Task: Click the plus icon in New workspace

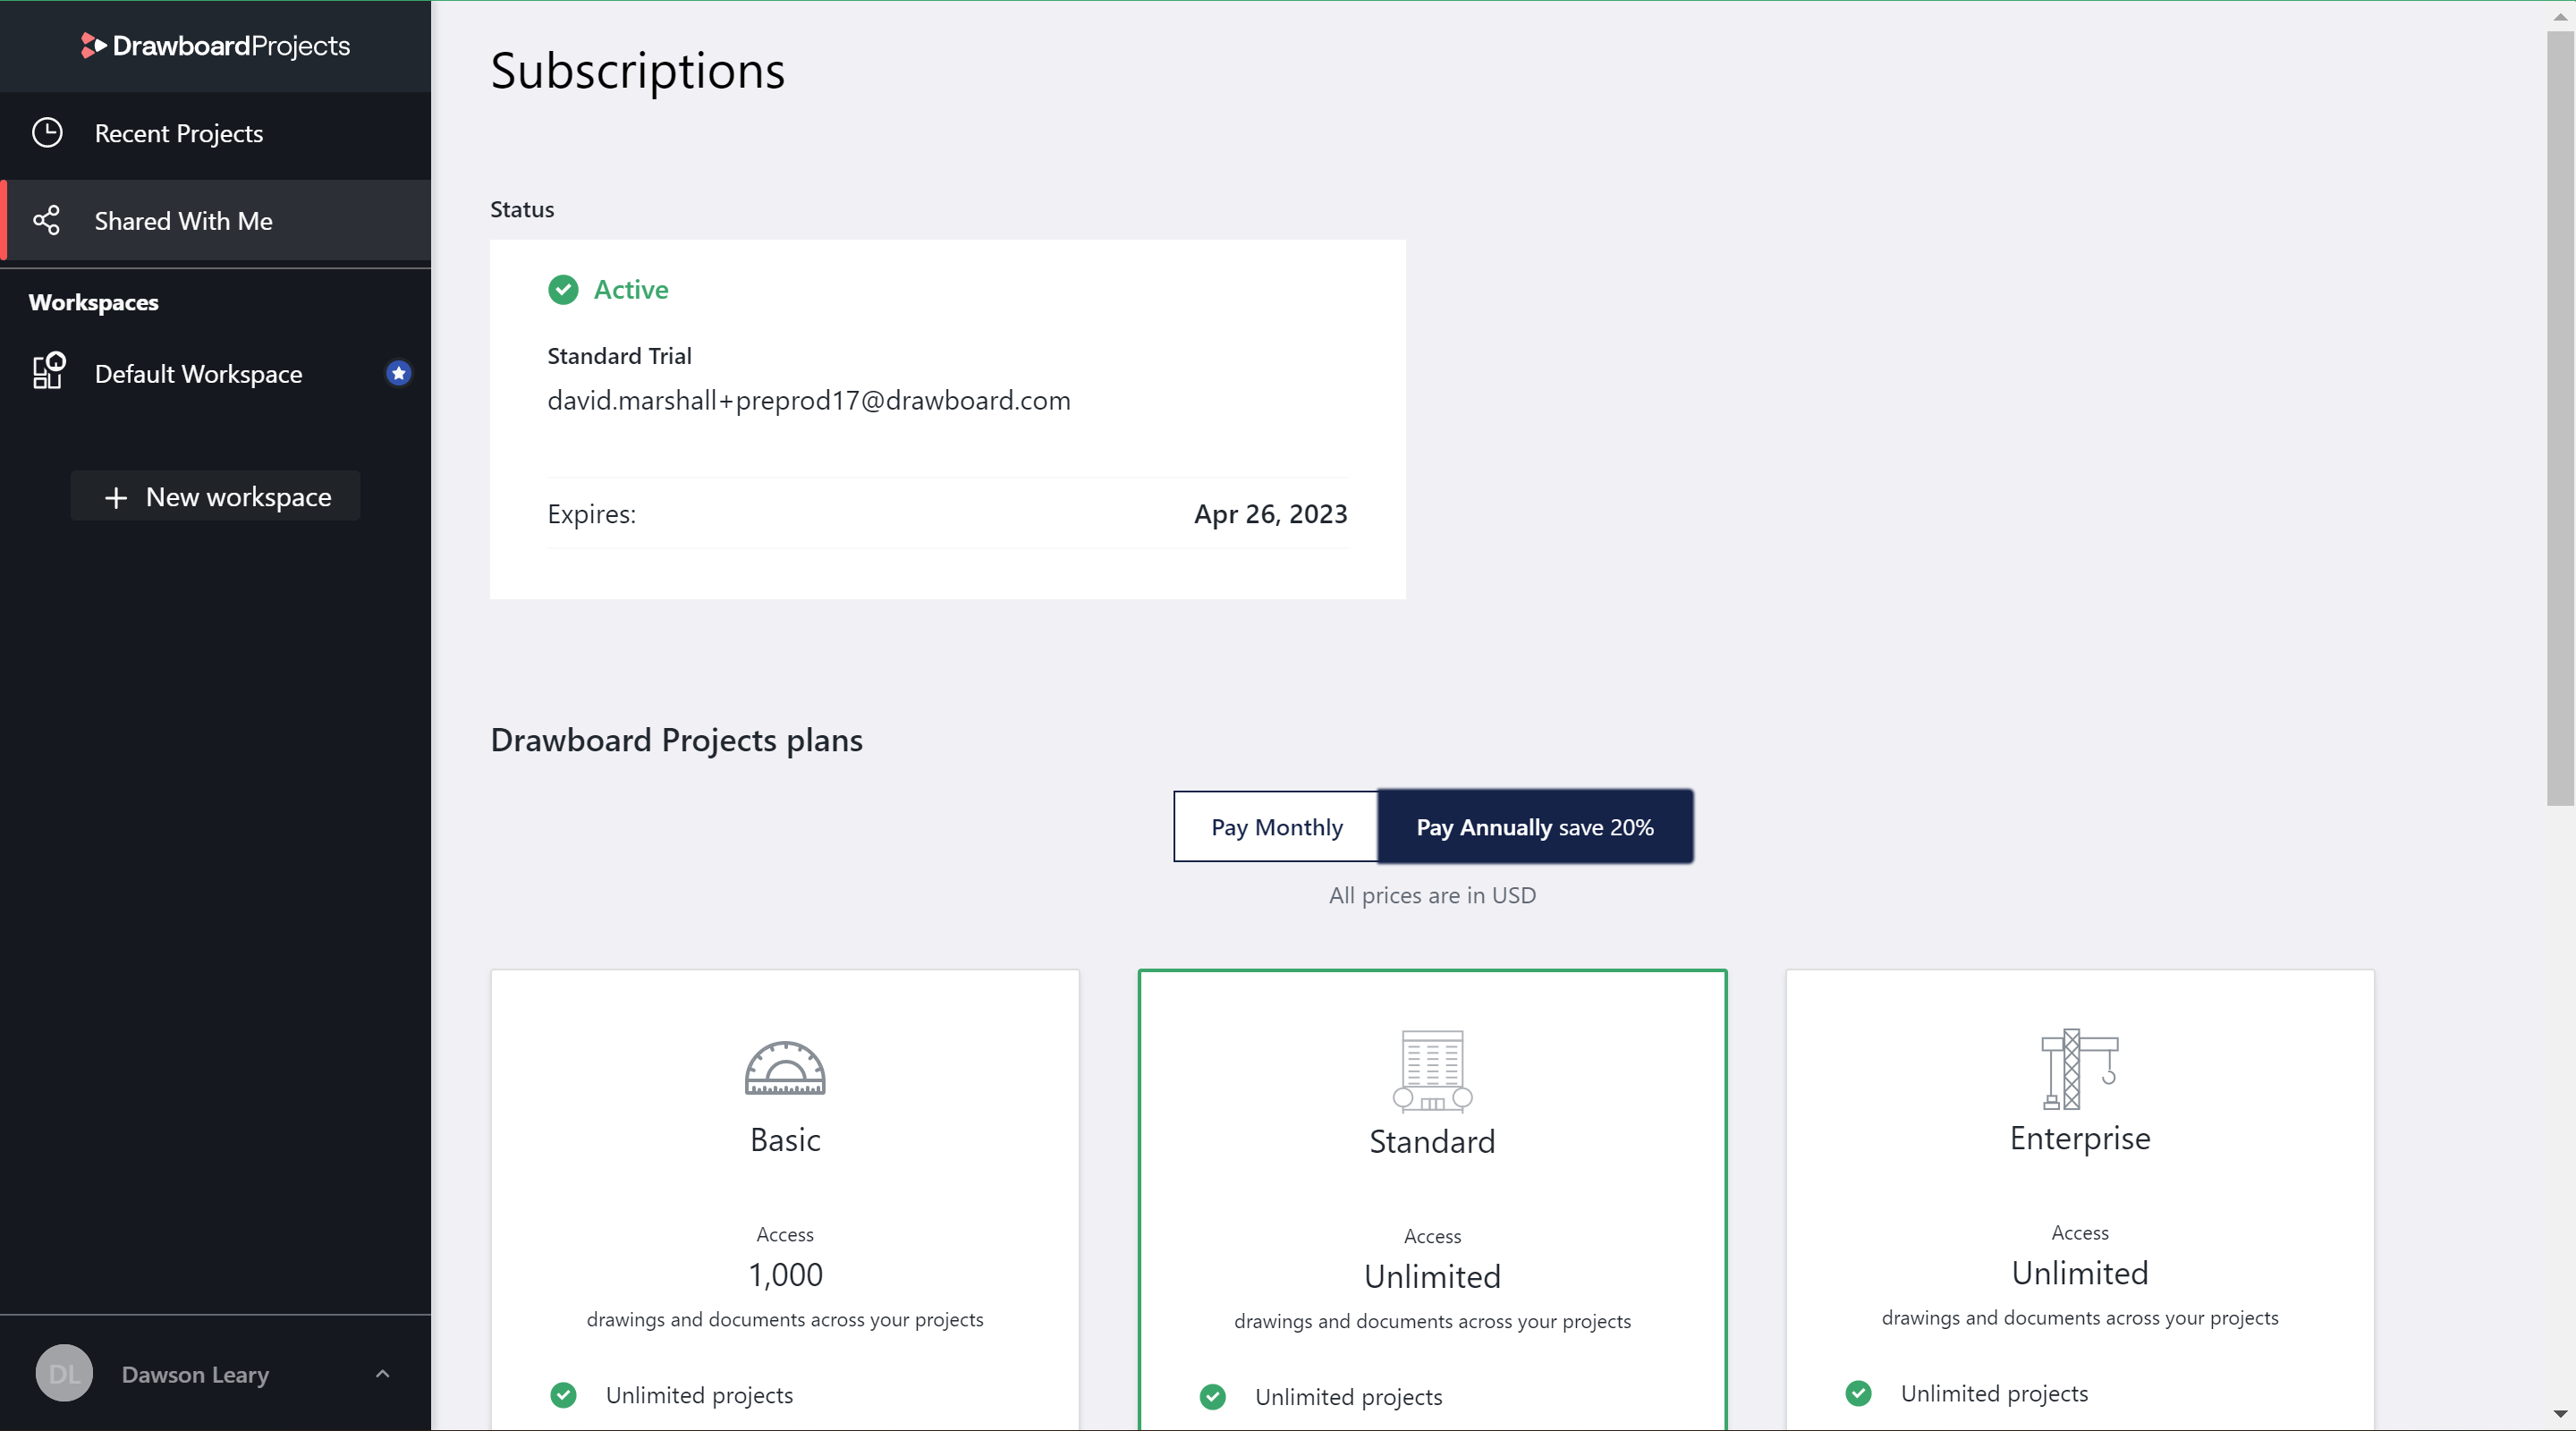Action: point(116,497)
